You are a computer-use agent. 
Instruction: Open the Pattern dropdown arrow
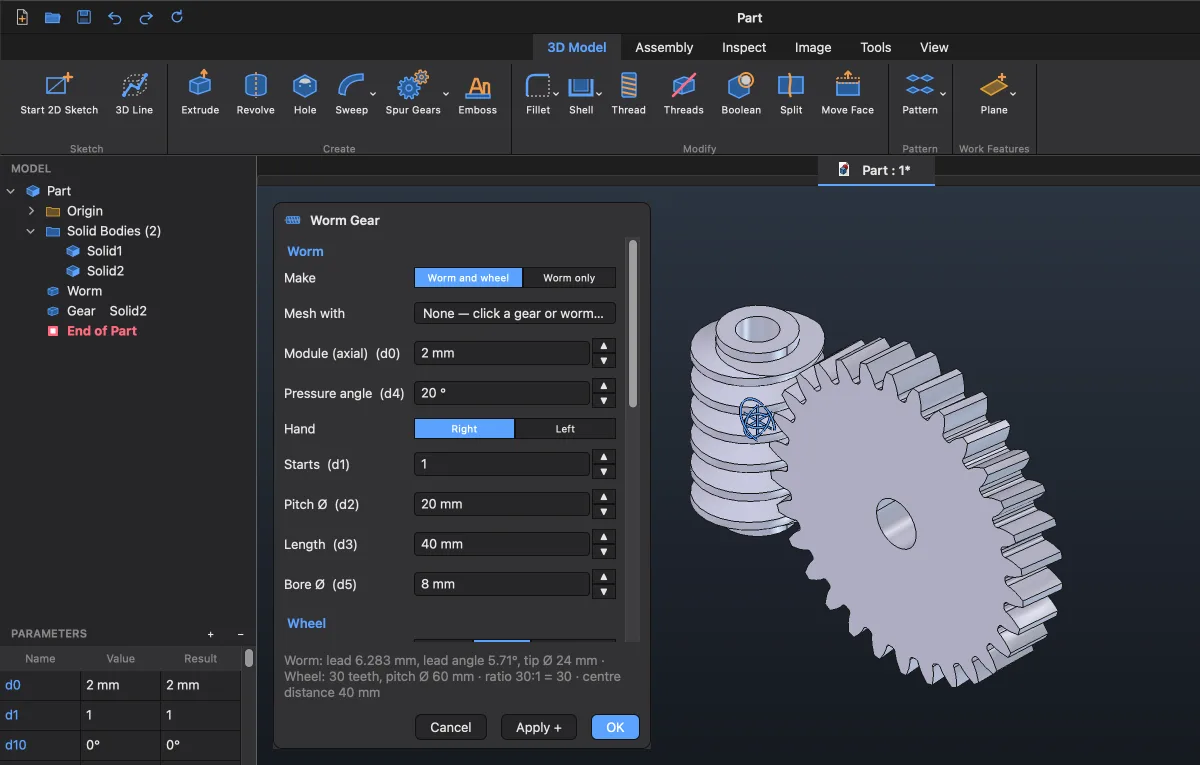[943, 94]
